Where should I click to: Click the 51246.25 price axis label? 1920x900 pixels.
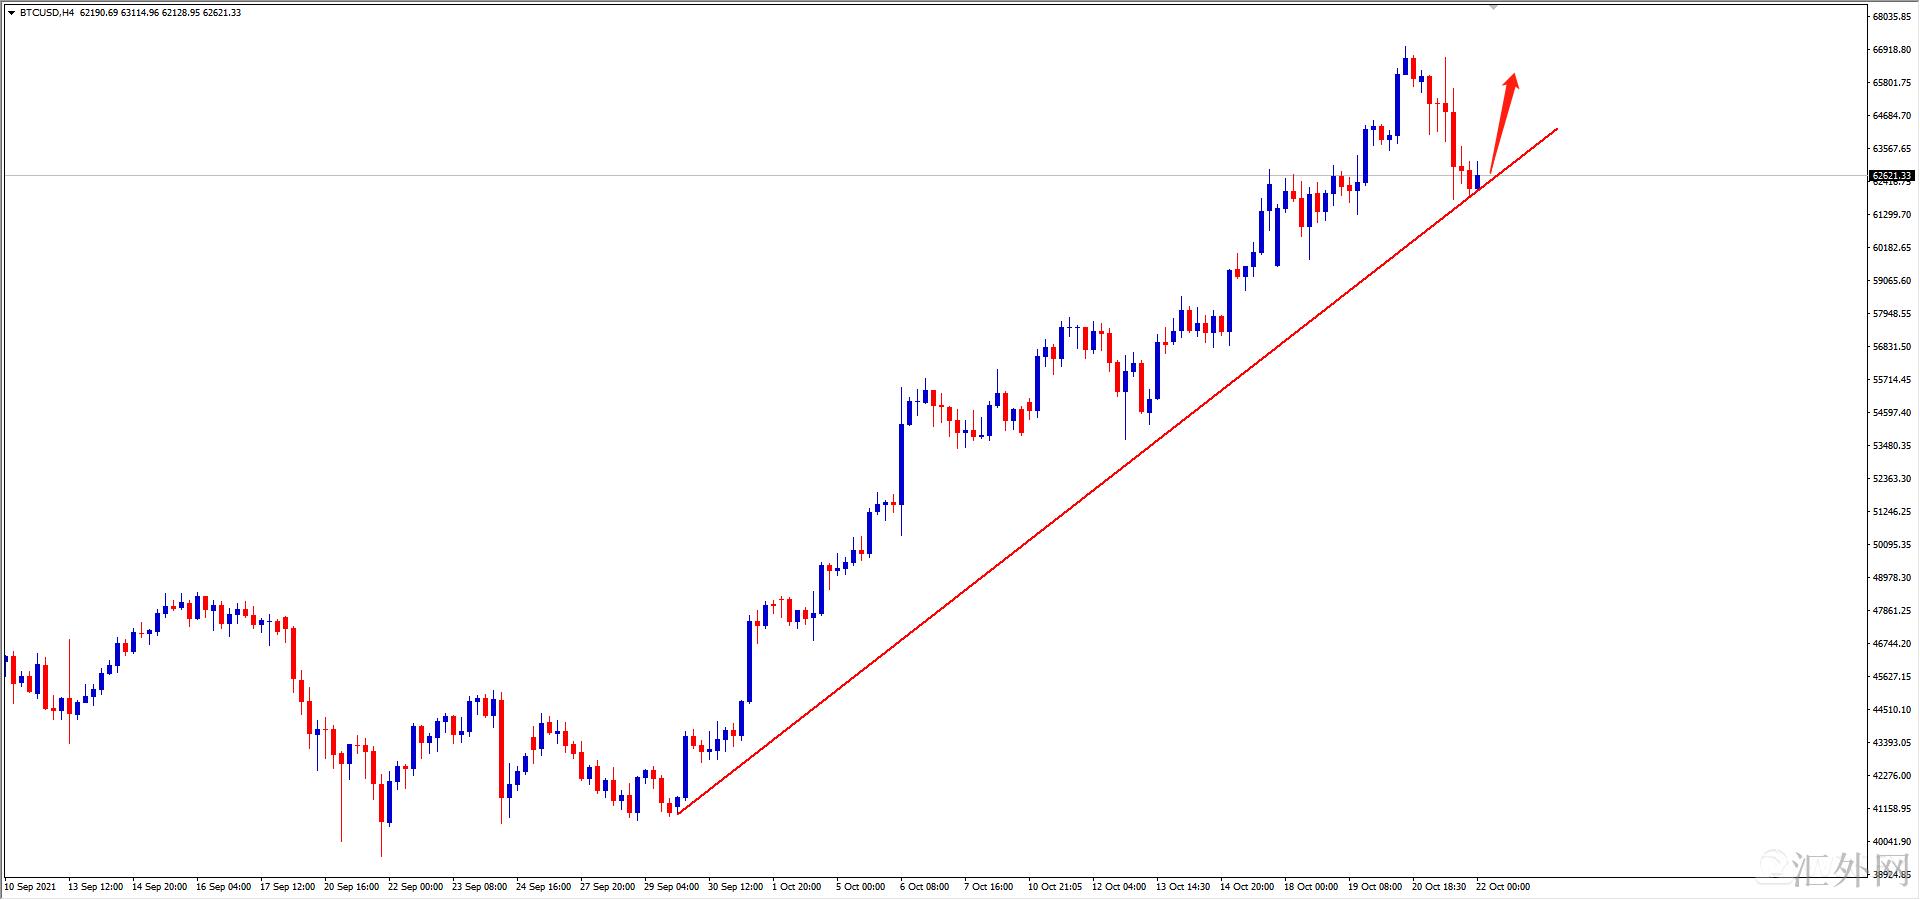pyautogui.click(x=1891, y=512)
